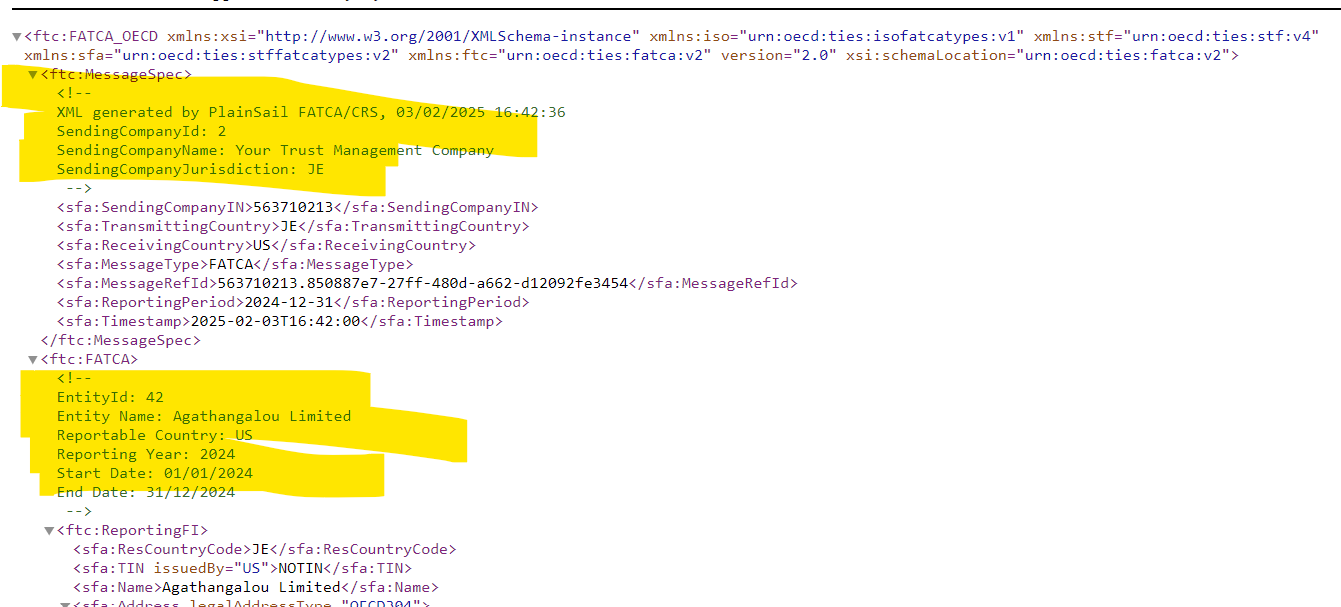Click the closing /ftc:MessageSpec tag
Viewport: 1341px width, 607px height.
[120, 340]
